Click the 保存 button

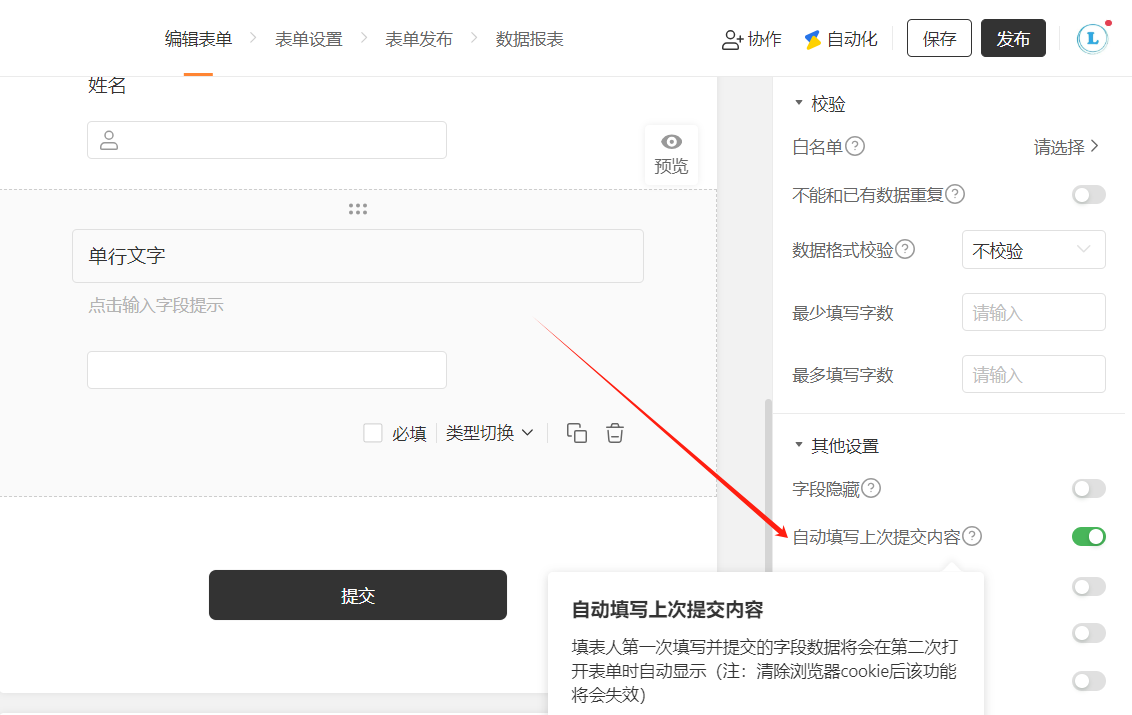(939, 38)
